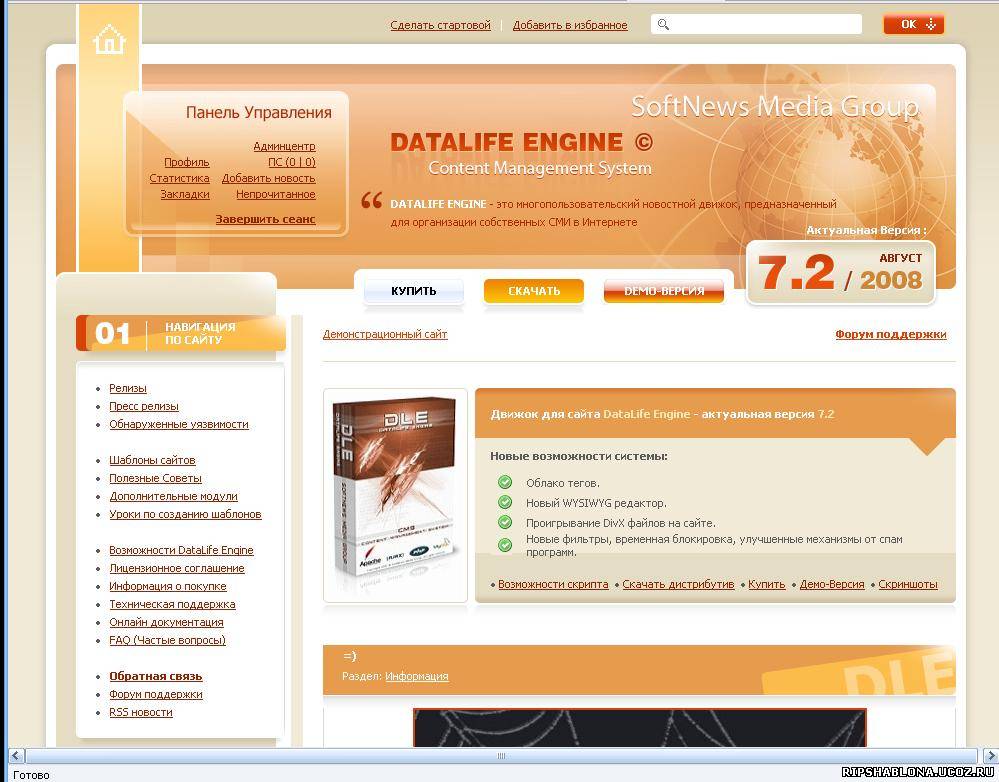This screenshot has height=782, width=999.
Task: Focus the top search input field
Action: pos(756,25)
